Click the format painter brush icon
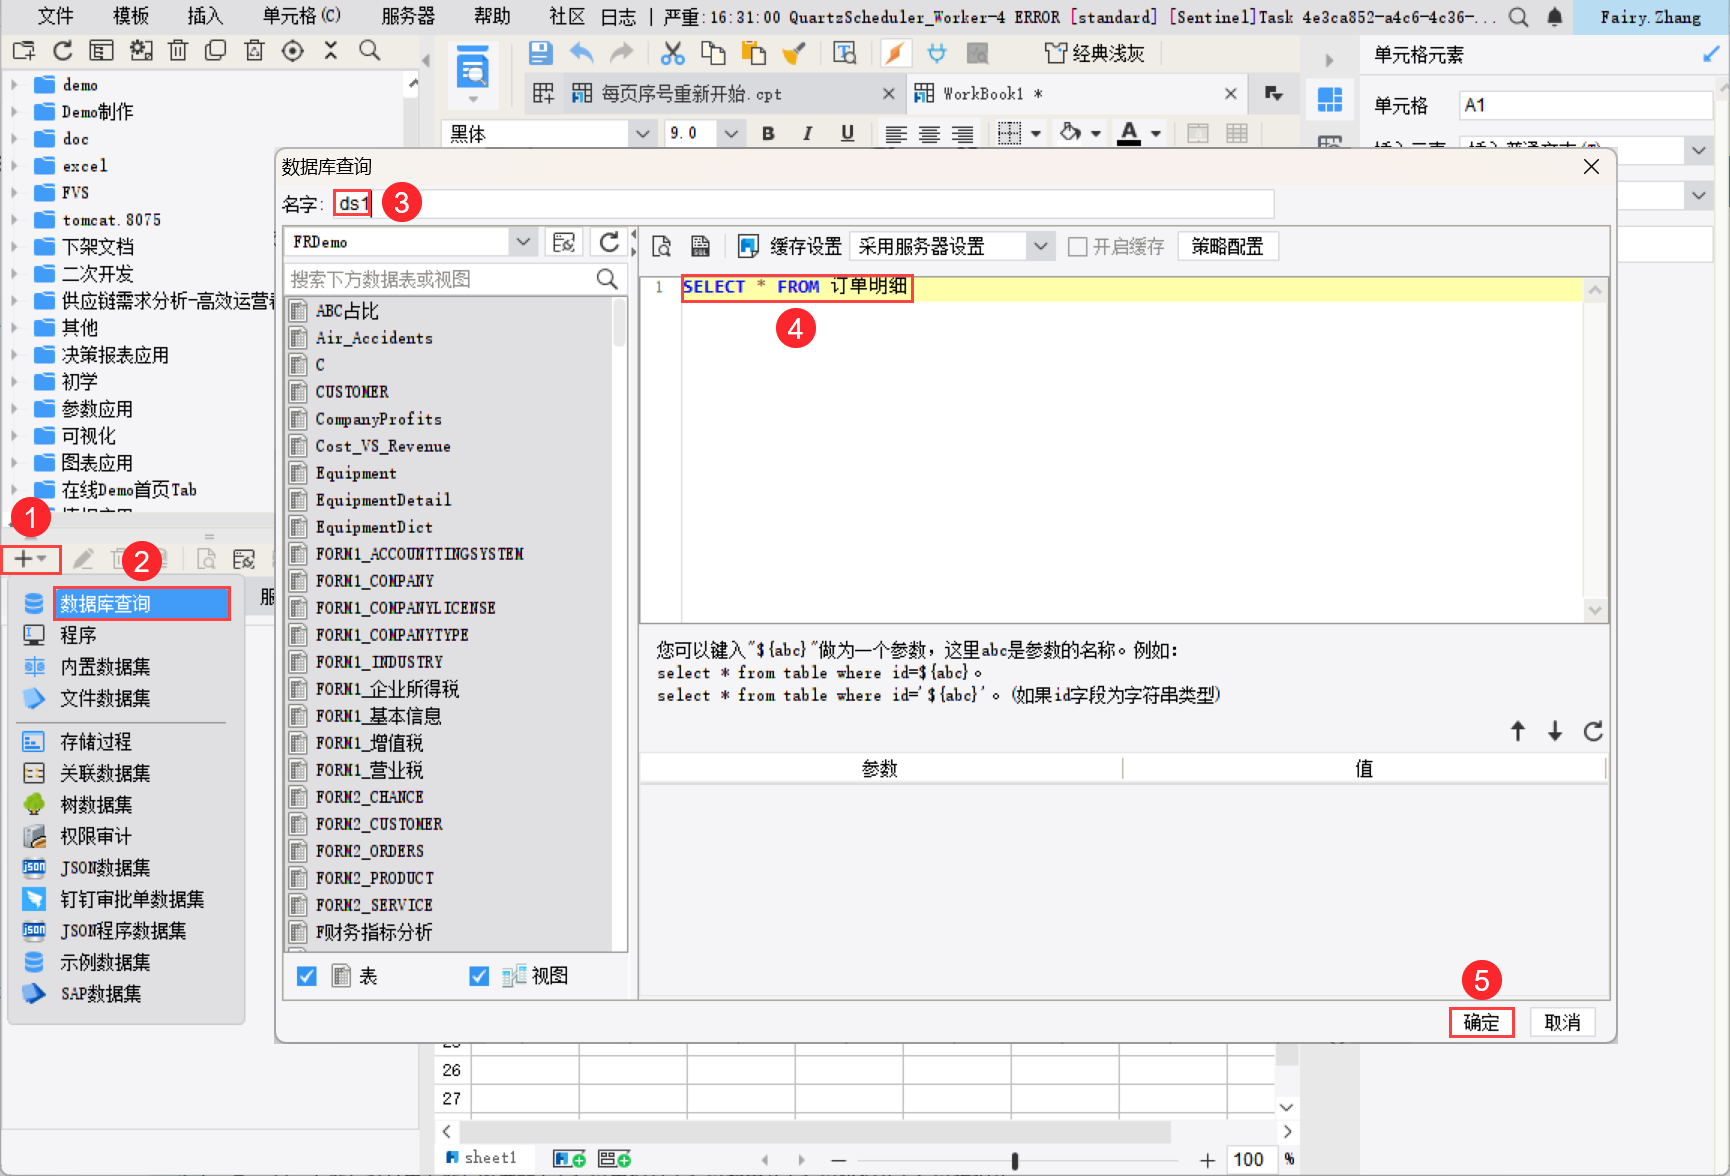The image size is (1730, 1176). pyautogui.click(x=794, y=53)
